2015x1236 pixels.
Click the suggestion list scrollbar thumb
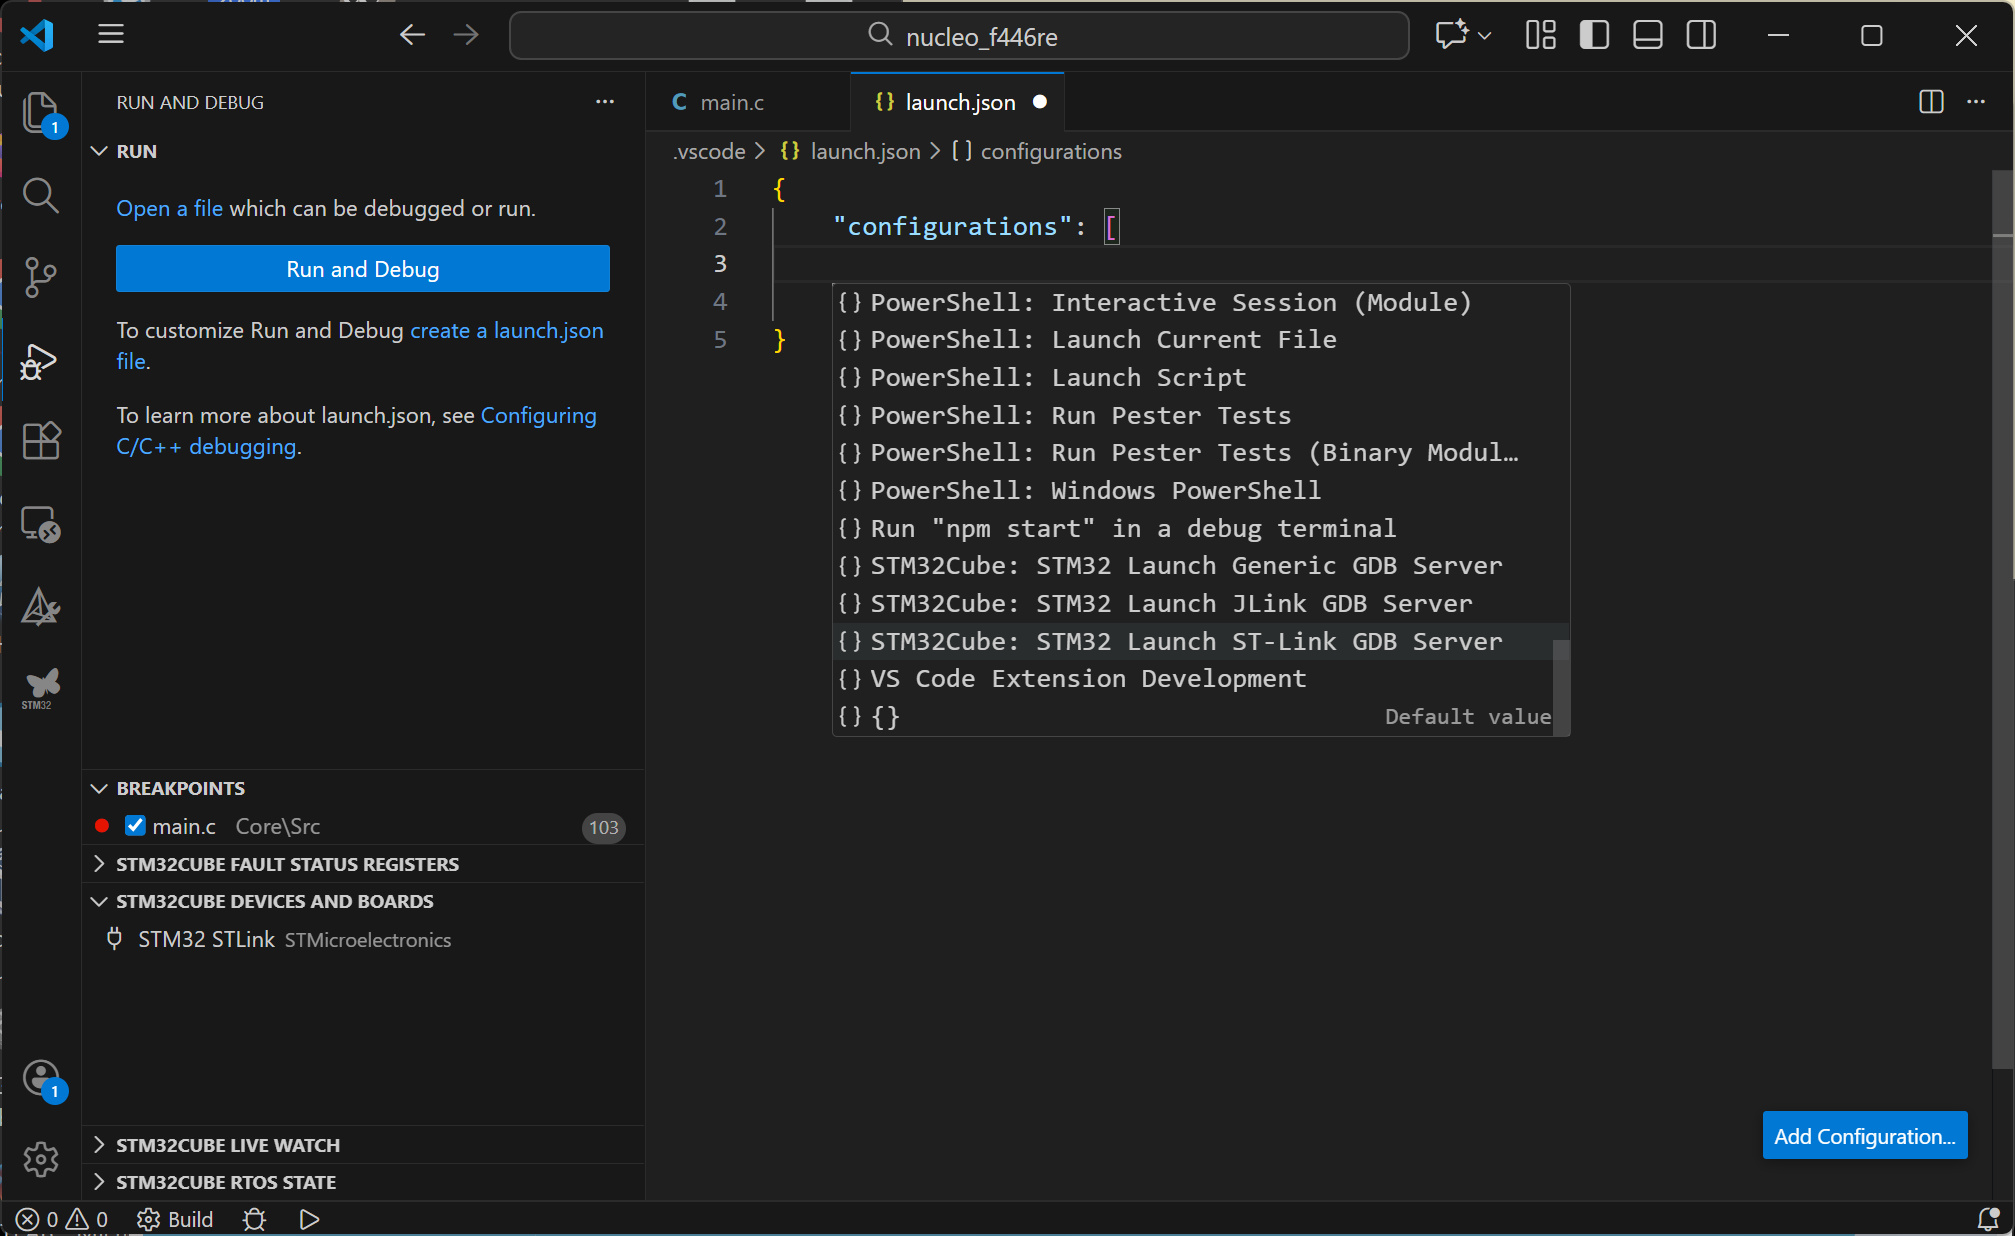pyautogui.click(x=1560, y=687)
